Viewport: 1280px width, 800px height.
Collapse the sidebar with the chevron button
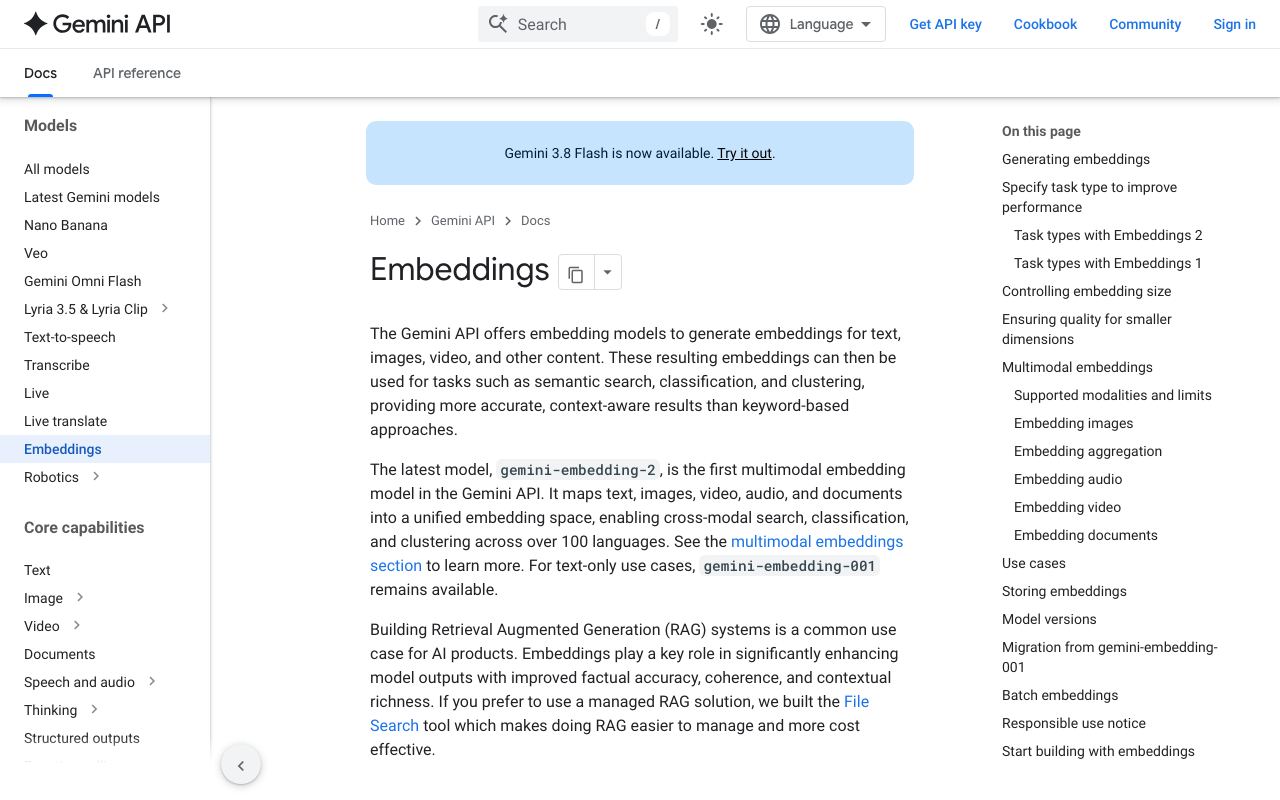tap(241, 766)
